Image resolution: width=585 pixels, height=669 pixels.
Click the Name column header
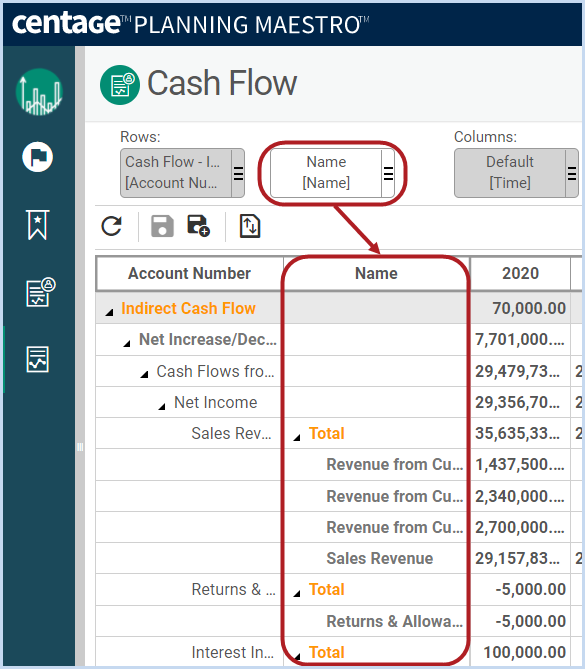click(x=376, y=273)
